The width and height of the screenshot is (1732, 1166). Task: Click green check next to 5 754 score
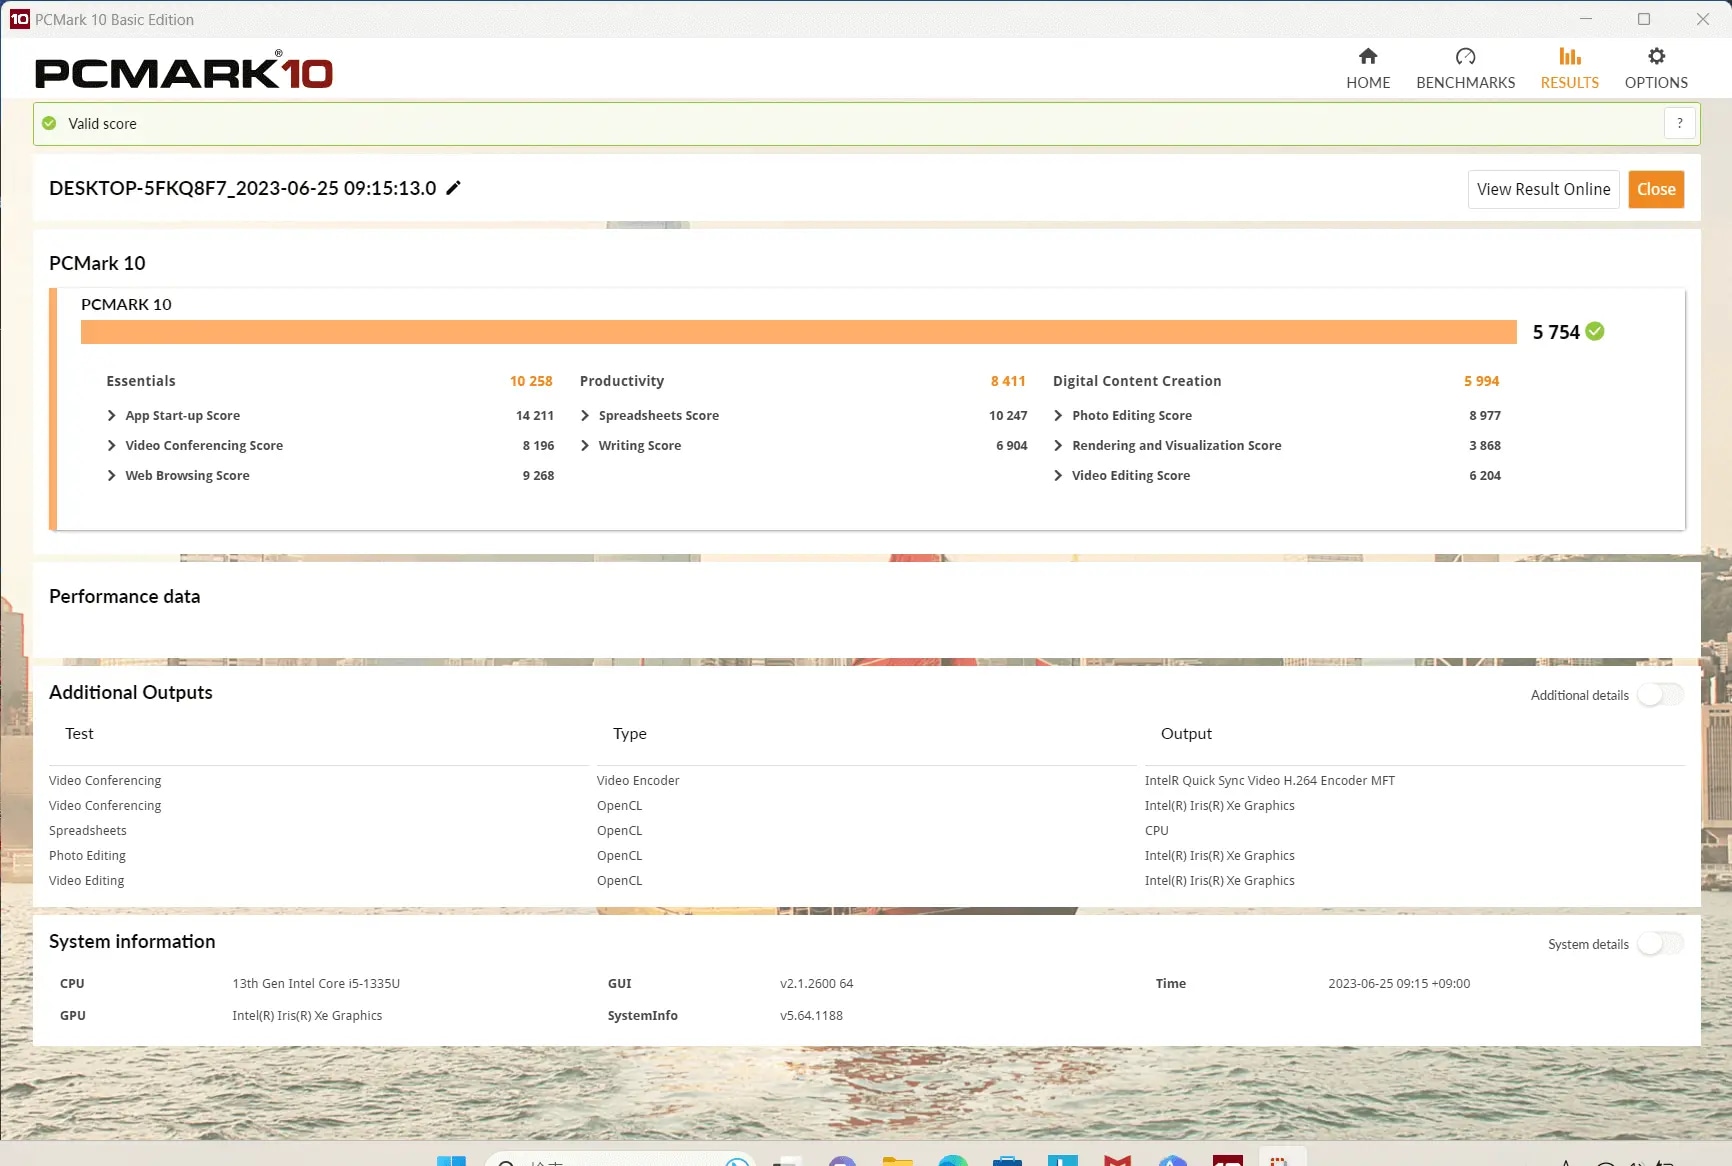[1595, 331]
